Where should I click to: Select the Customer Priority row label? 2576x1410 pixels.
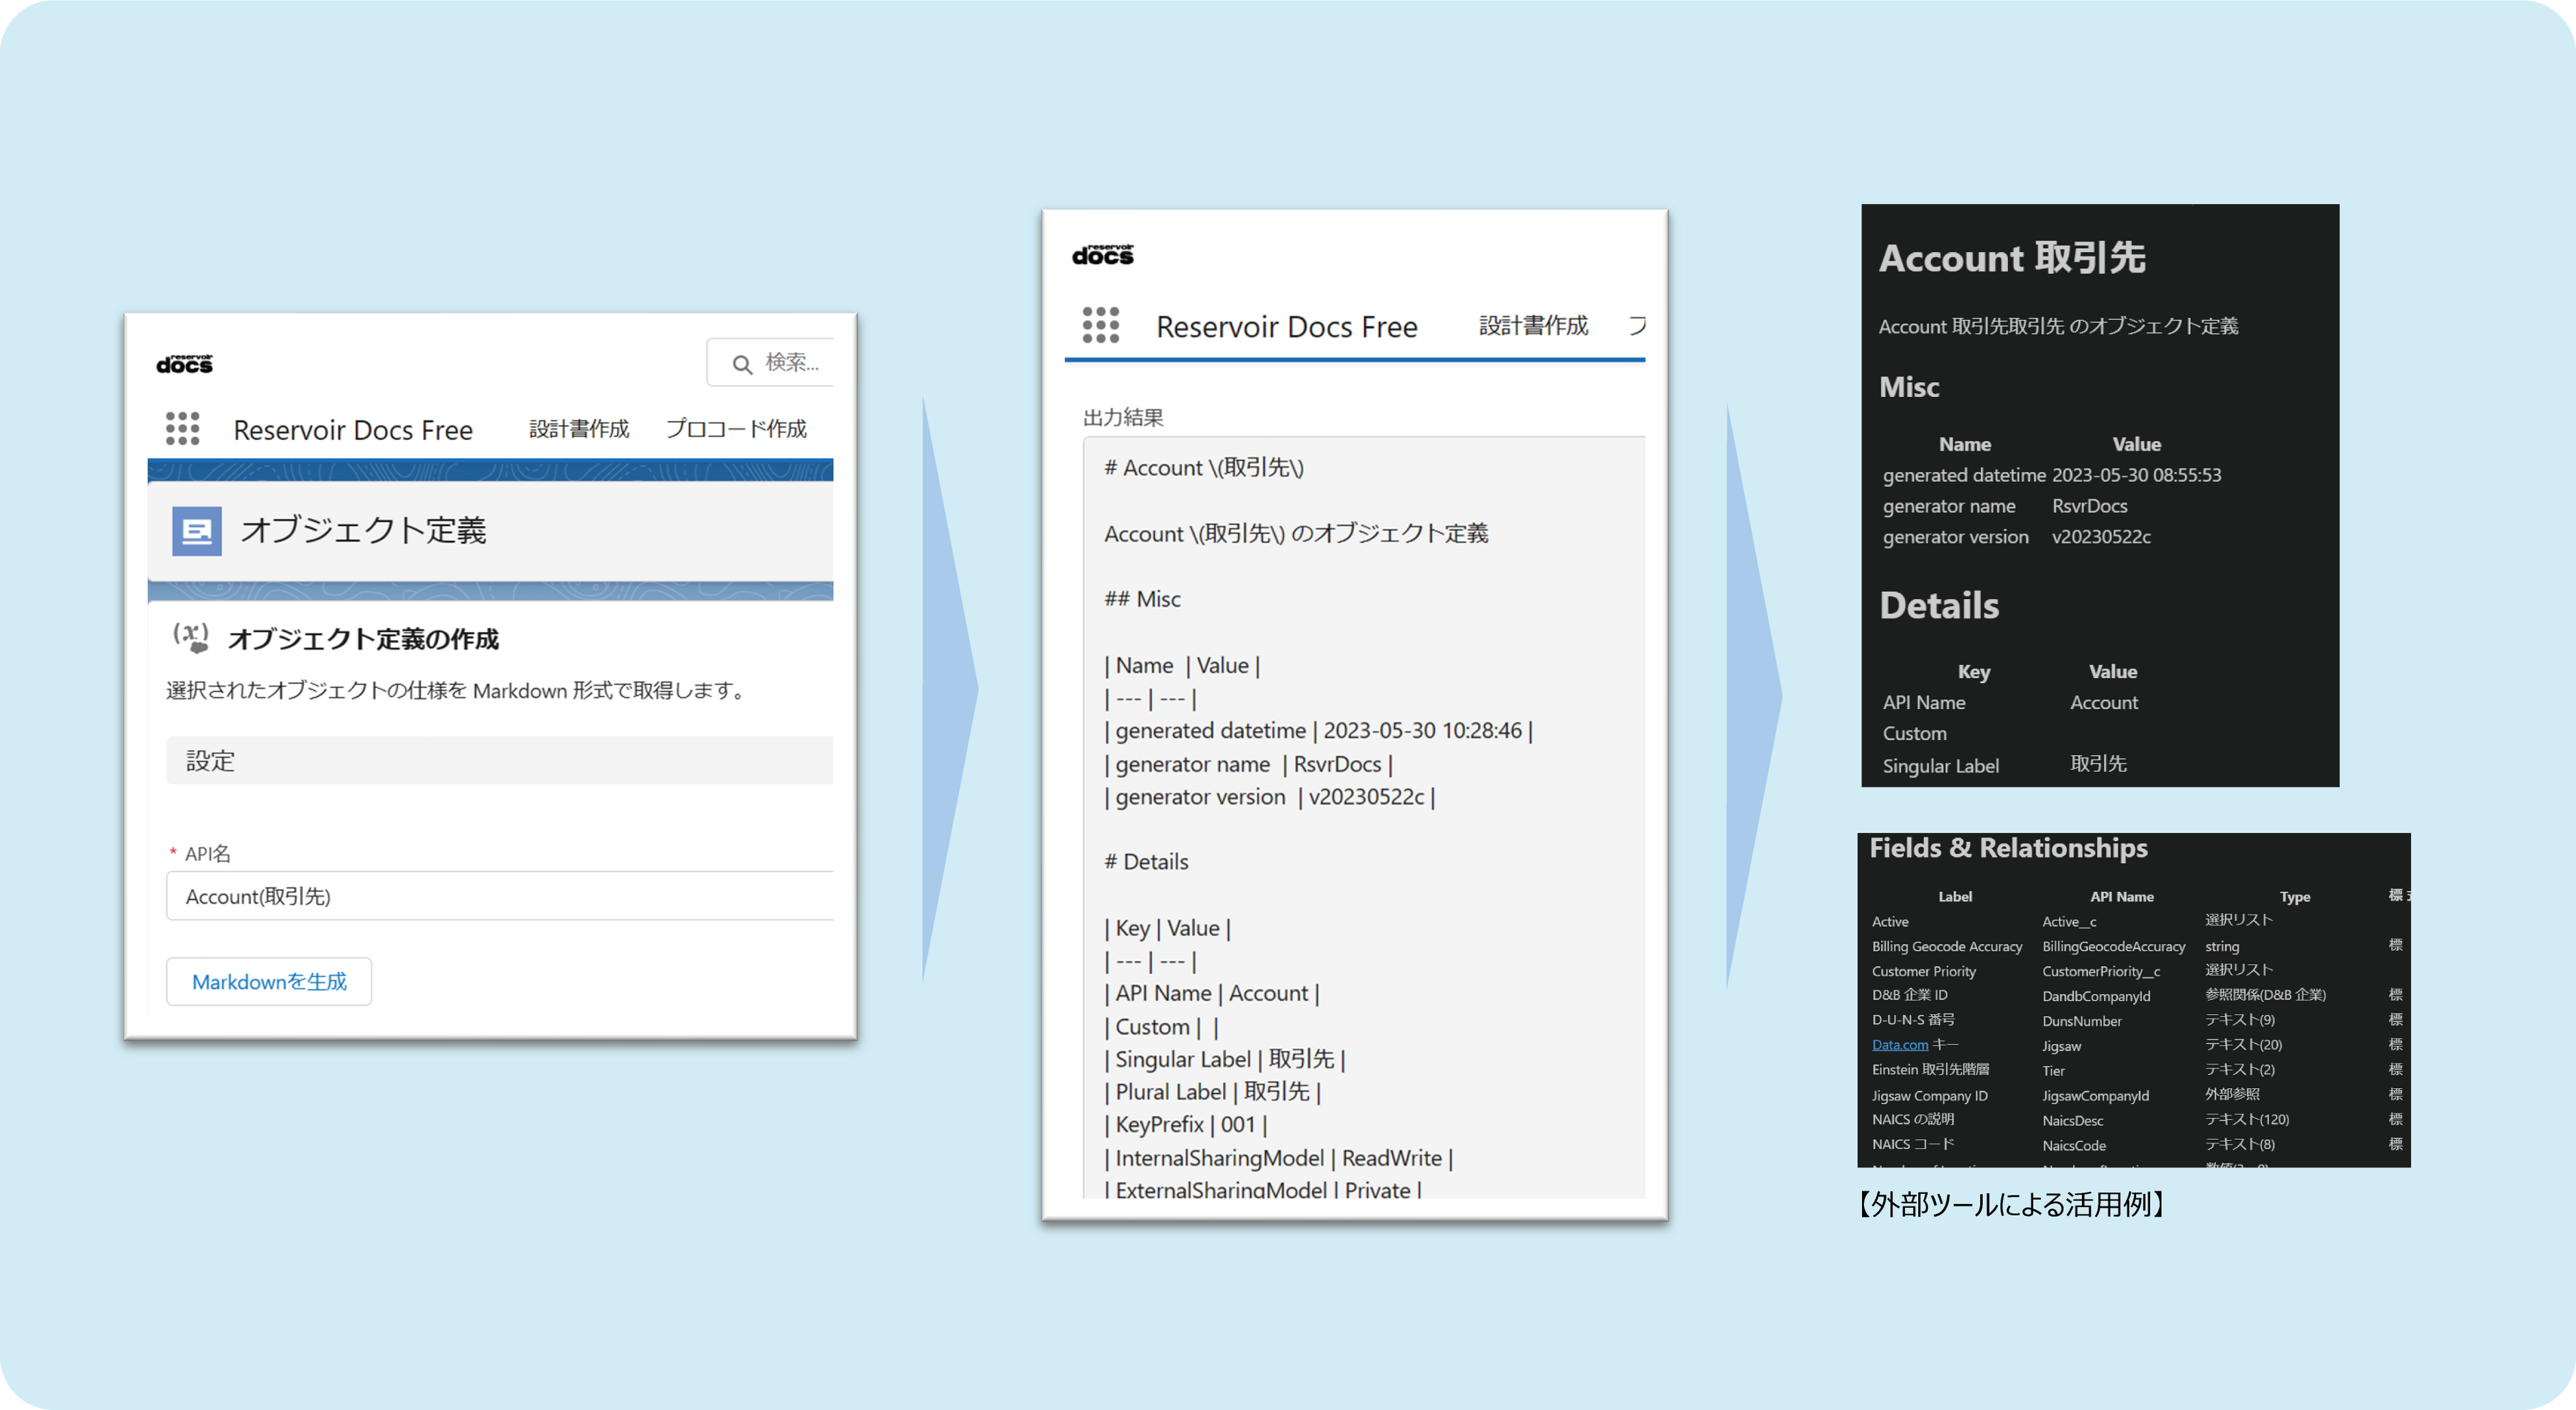point(1924,971)
